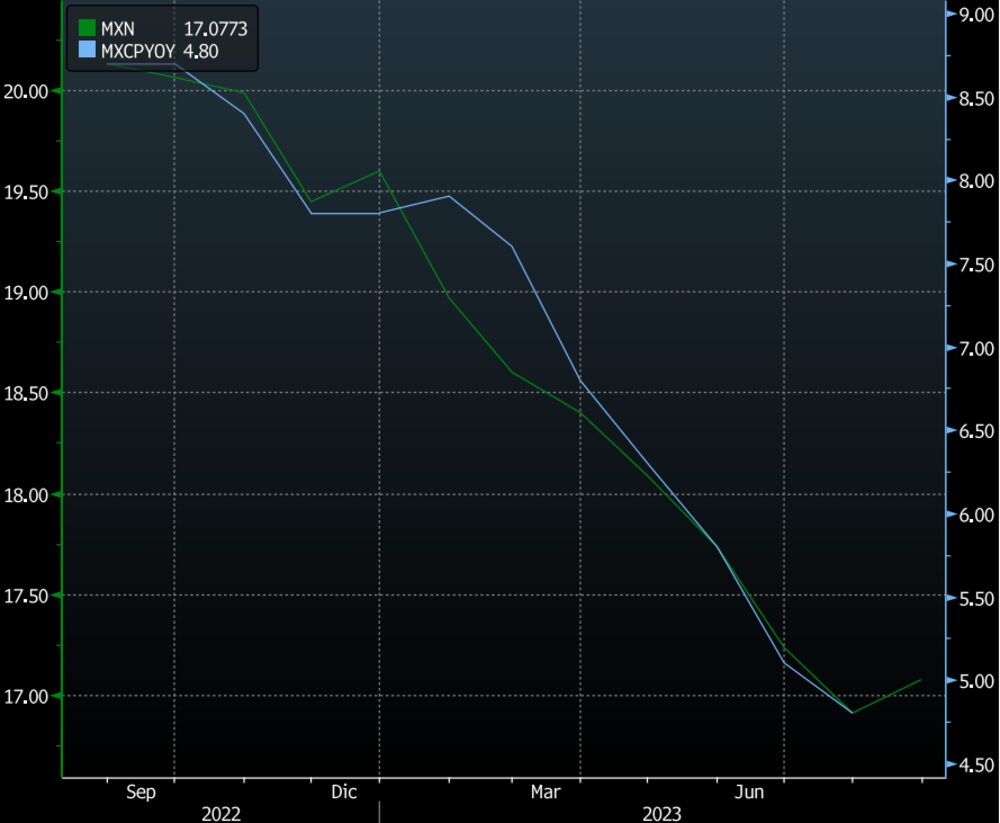Select the 2023 year label on x-axis
This screenshot has height=823, width=1000.
661,814
